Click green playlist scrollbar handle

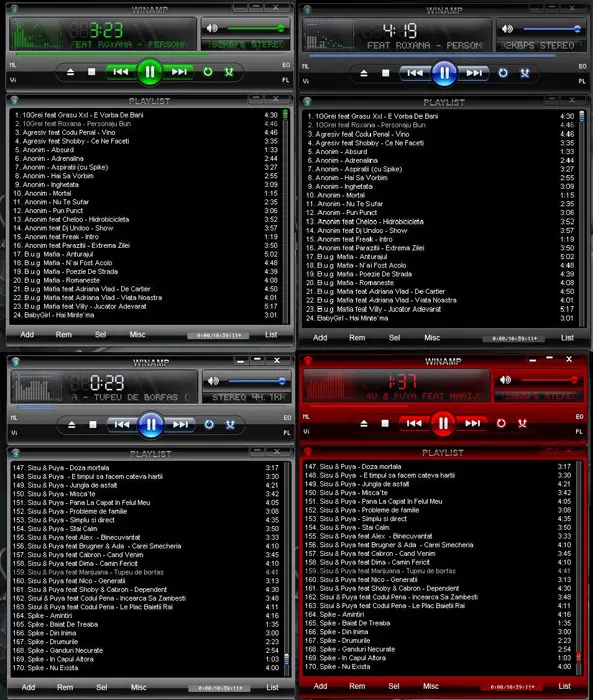(285, 116)
